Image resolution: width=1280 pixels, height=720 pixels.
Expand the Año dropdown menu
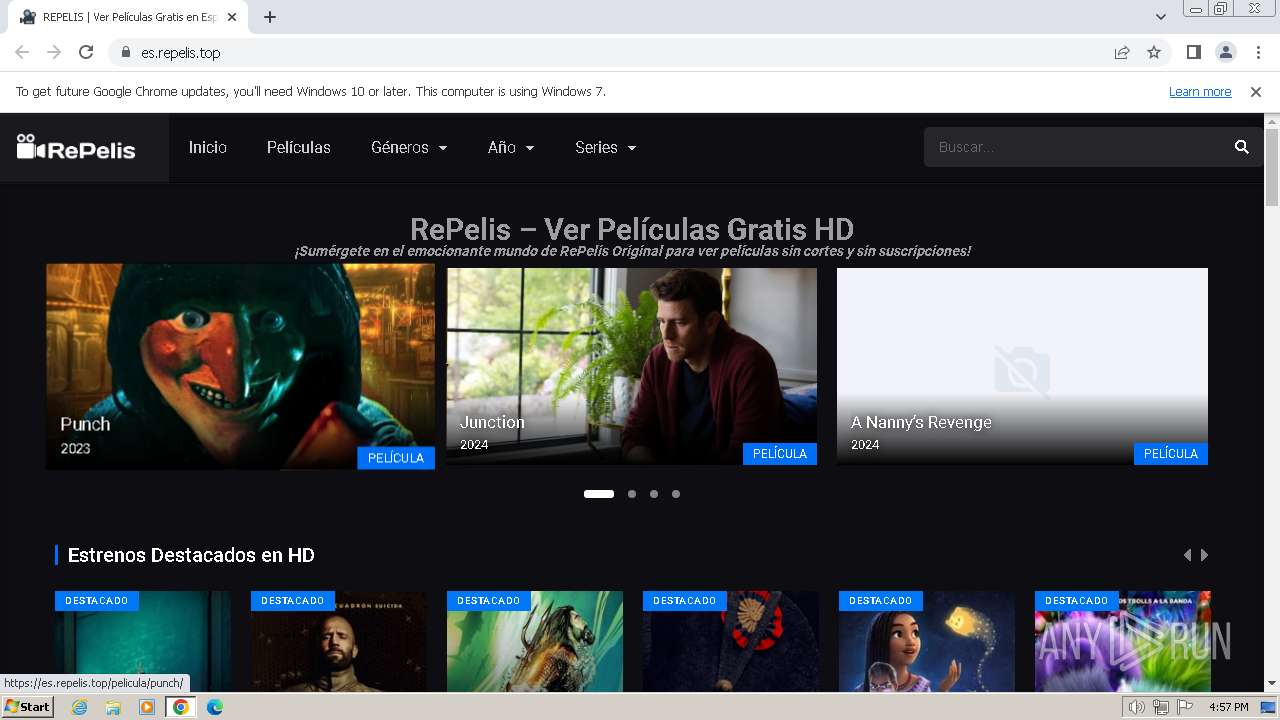[x=511, y=147]
